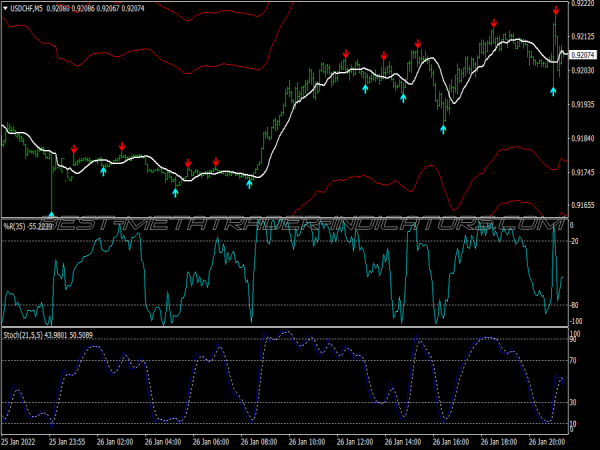Click the 90 level on Stochastic scale
This screenshot has height=450, width=600.
pos(574,341)
